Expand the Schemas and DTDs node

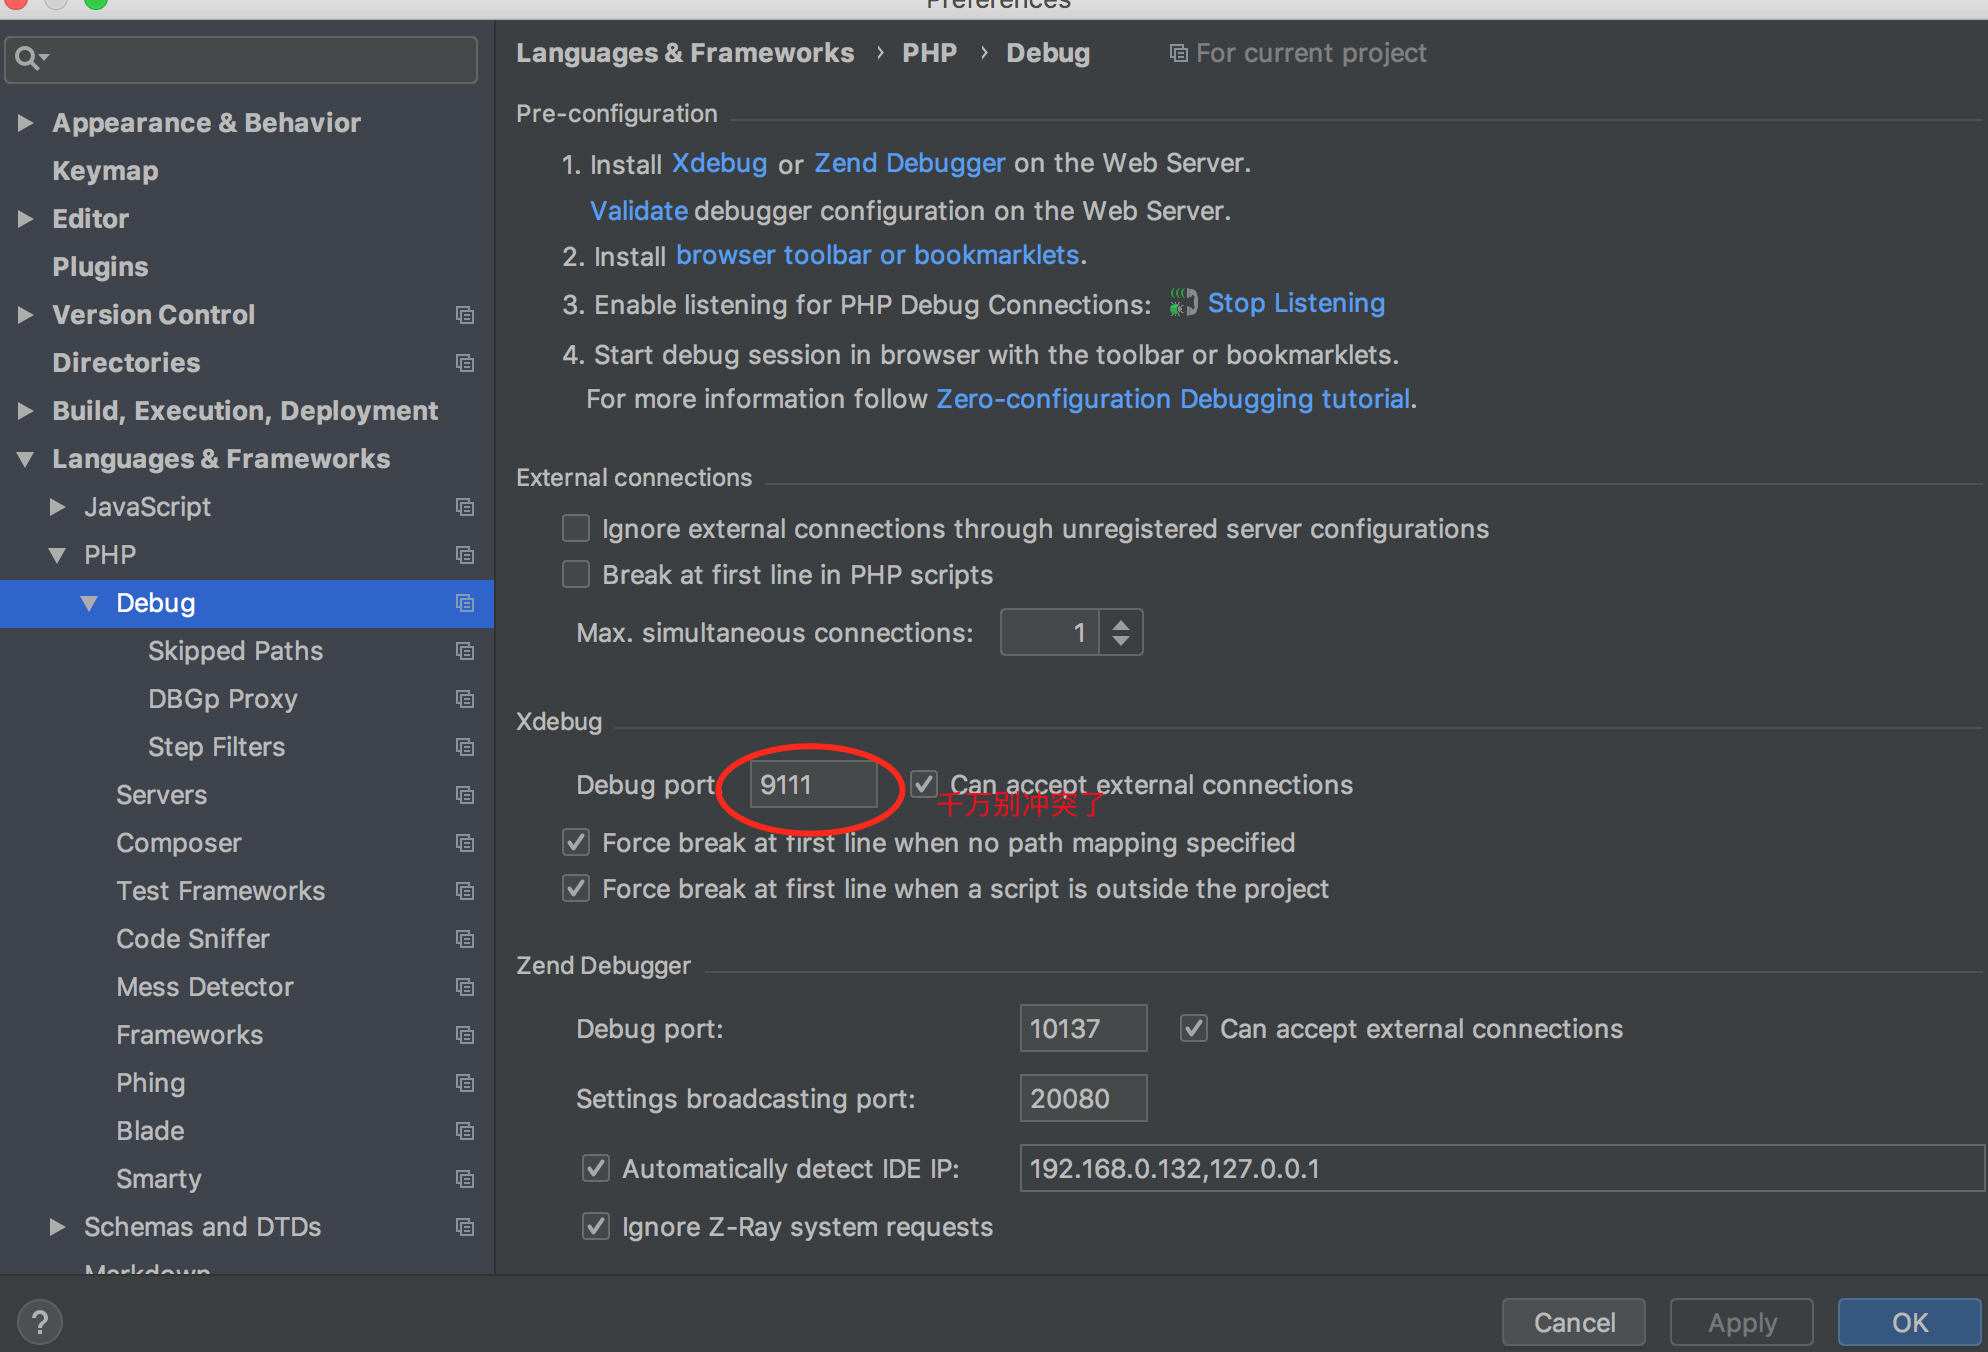[x=58, y=1227]
